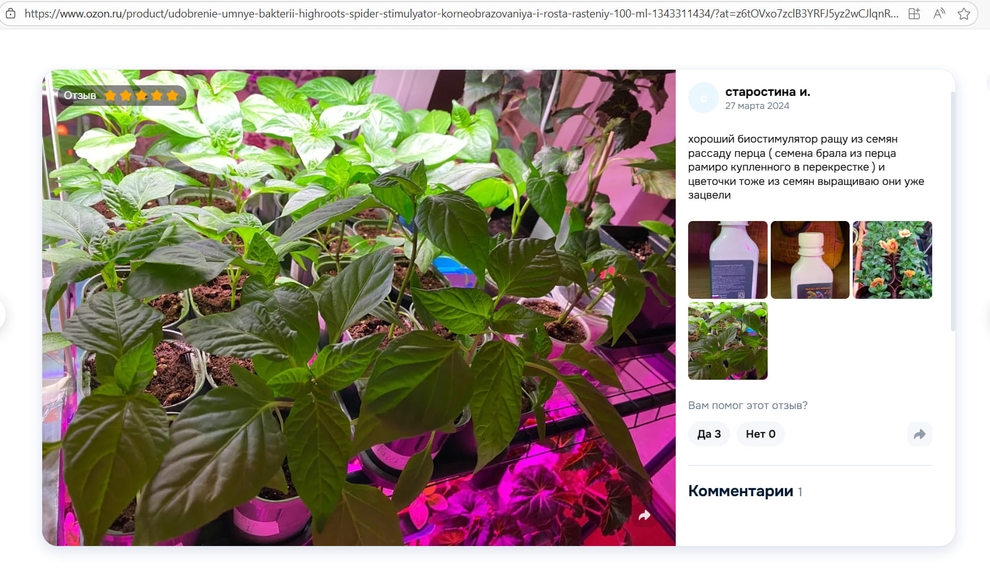Click the large pepper seedlings photo

coord(359,307)
